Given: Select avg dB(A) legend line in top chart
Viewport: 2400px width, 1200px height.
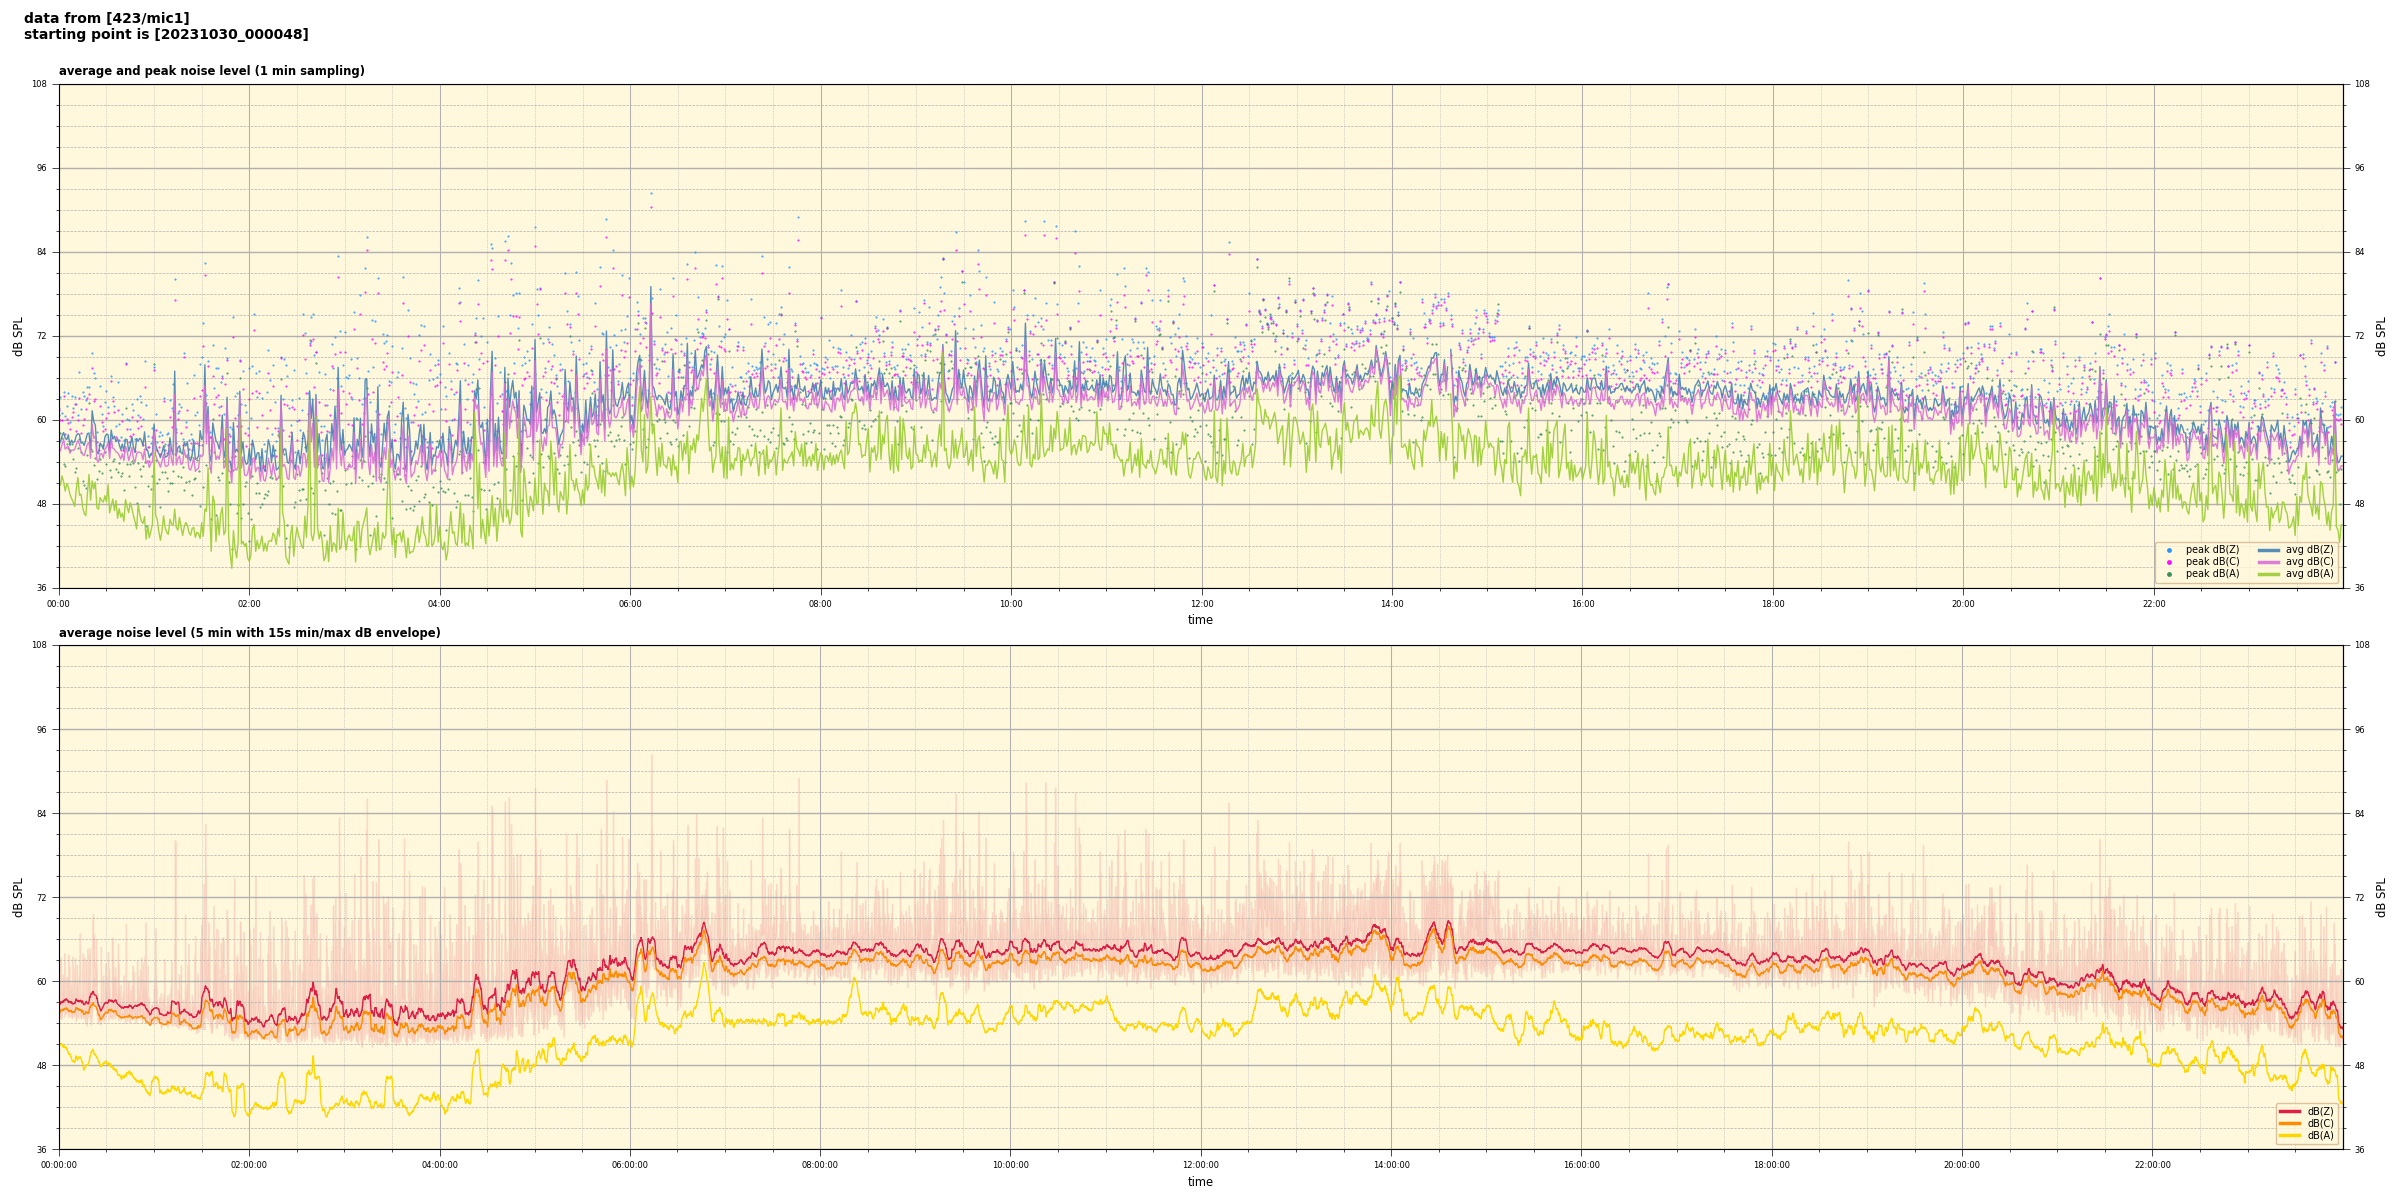Looking at the screenshot, I should click(x=2269, y=574).
